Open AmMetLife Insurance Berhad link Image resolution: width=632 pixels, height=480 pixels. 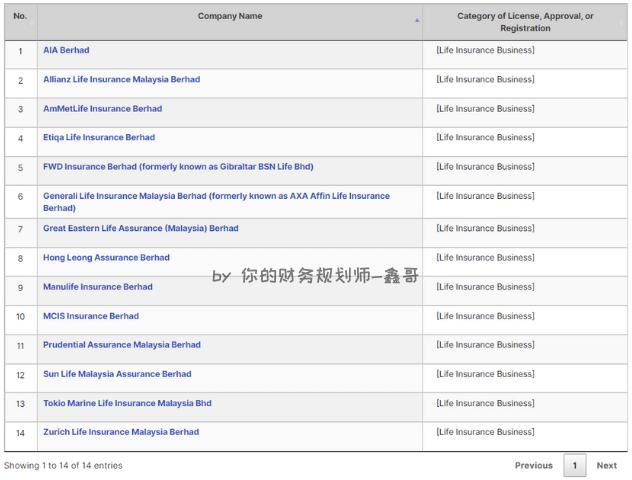tap(103, 109)
